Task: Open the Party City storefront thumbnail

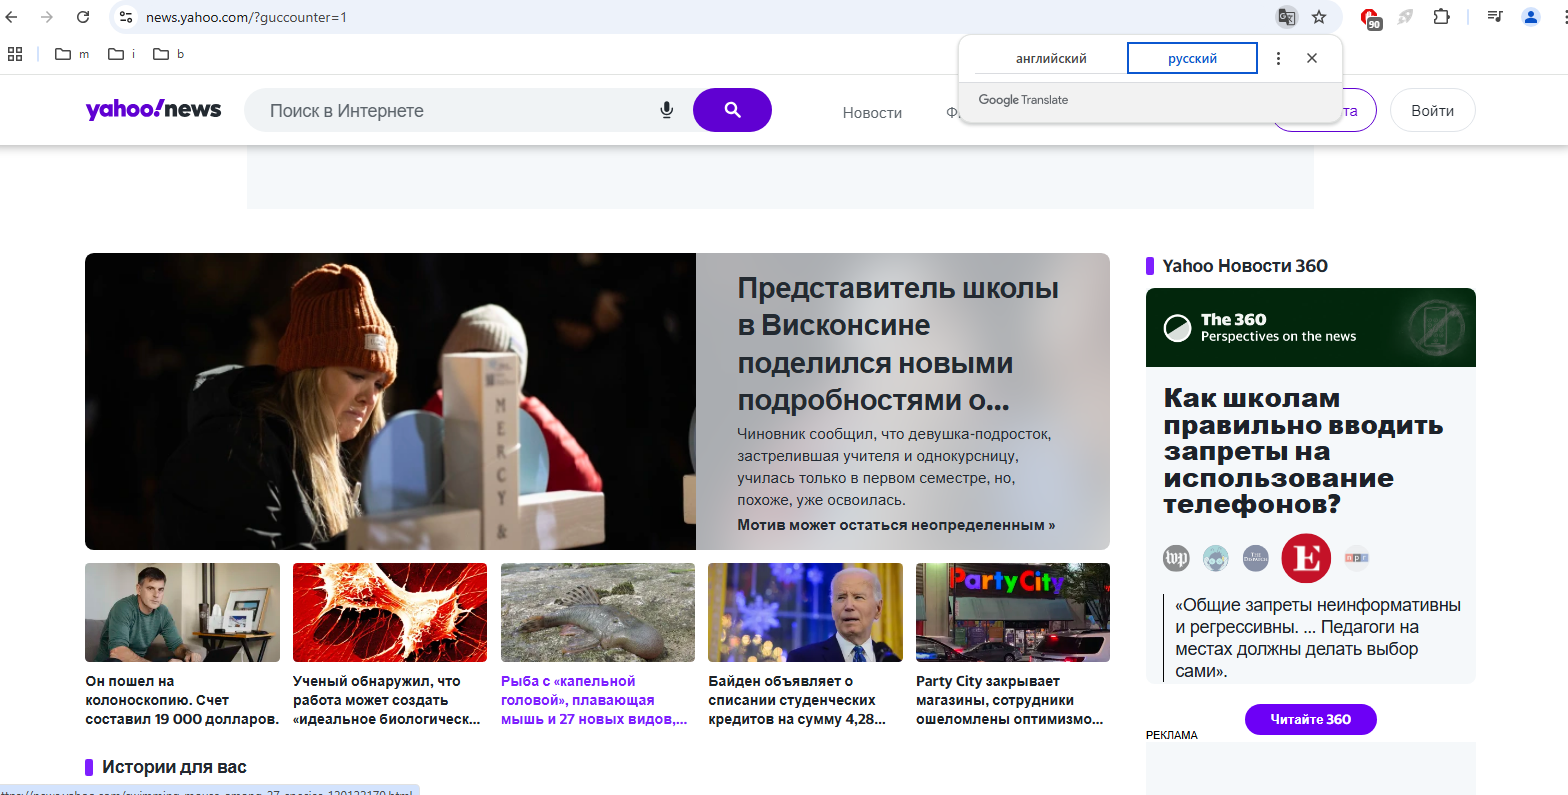Action: click(x=1012, y=612)
